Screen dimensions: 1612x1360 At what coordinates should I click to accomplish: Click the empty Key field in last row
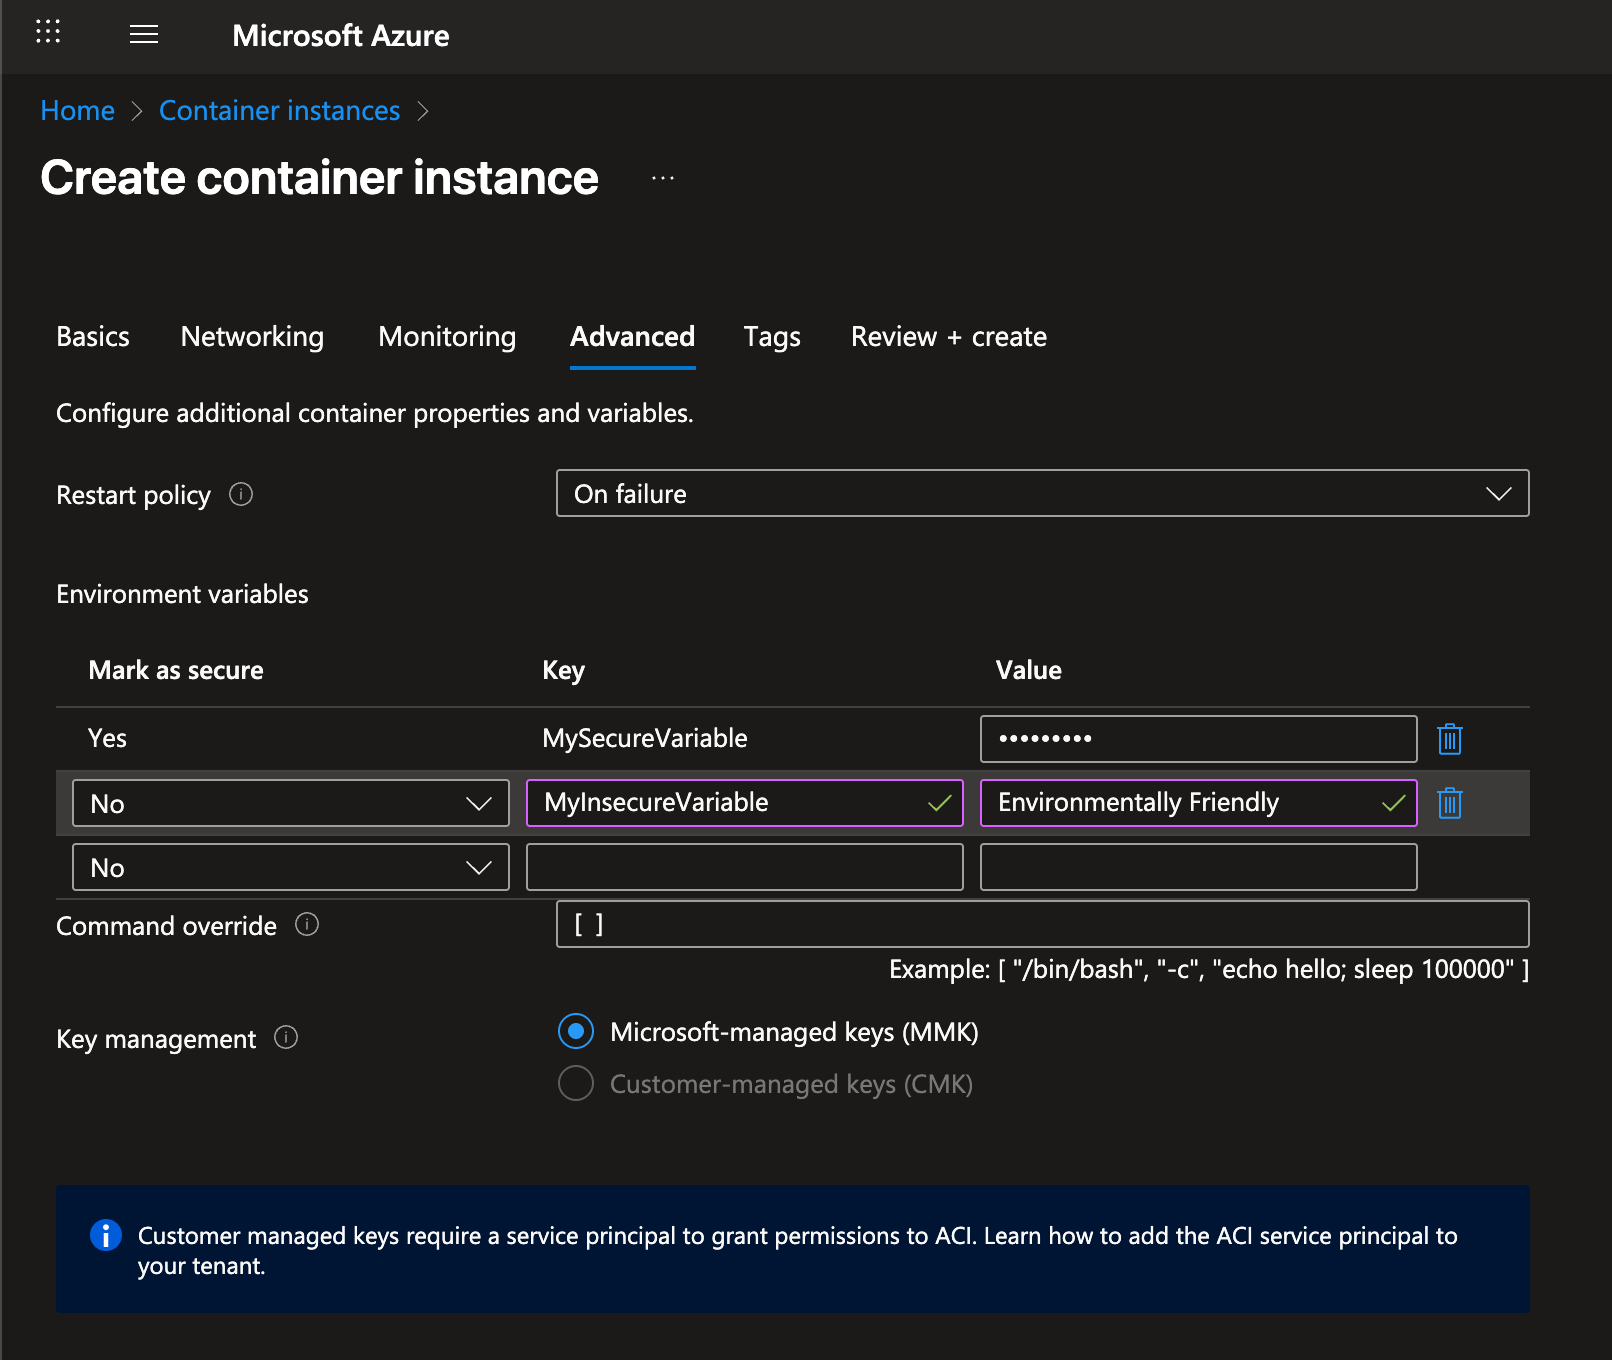(x=744, y=867)
